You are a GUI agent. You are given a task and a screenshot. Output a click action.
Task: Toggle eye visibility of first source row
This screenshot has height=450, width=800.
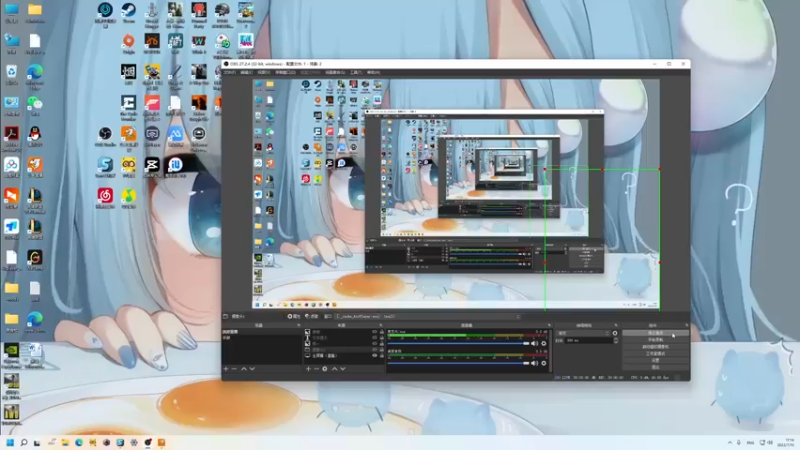(x=374, y=332)
